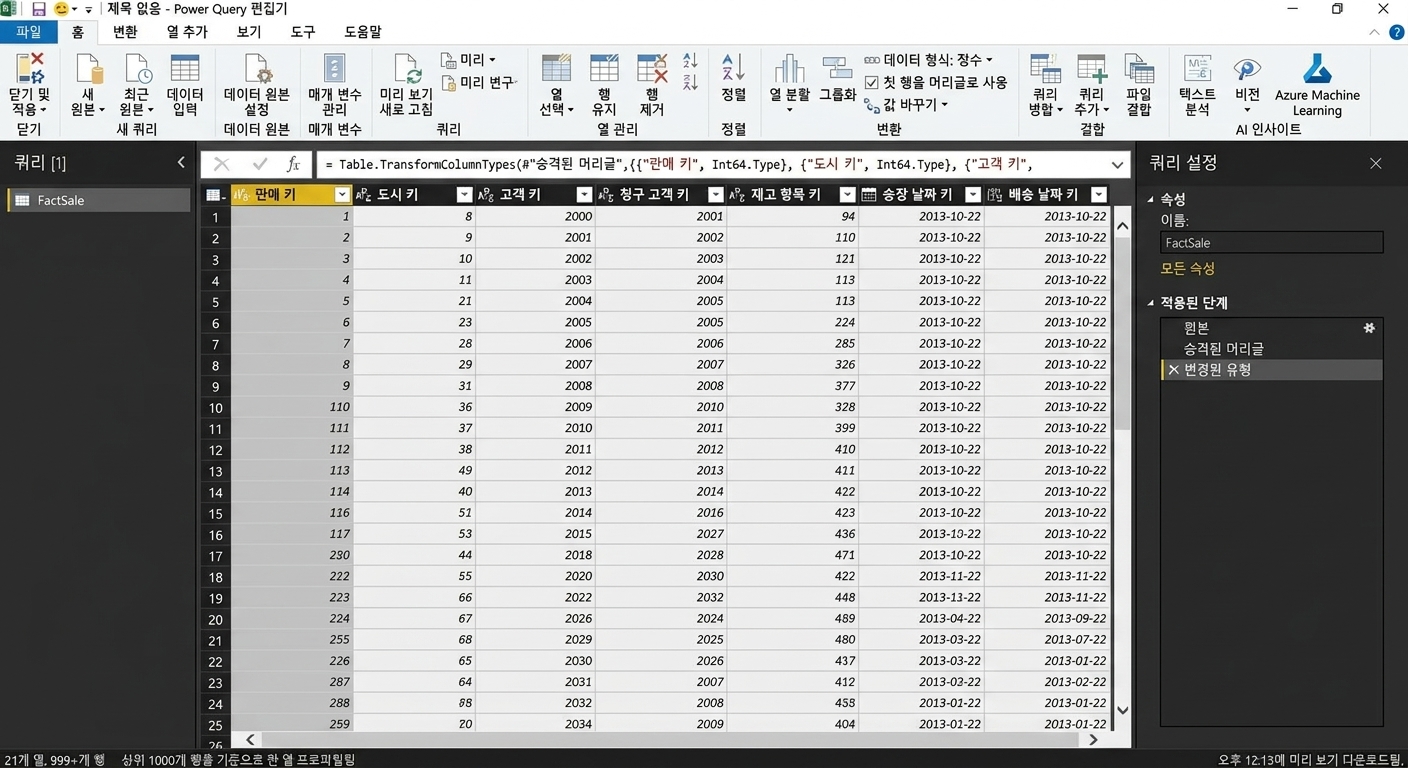Select the FactSale query
1408x768 pixels.
coord(98,200)
